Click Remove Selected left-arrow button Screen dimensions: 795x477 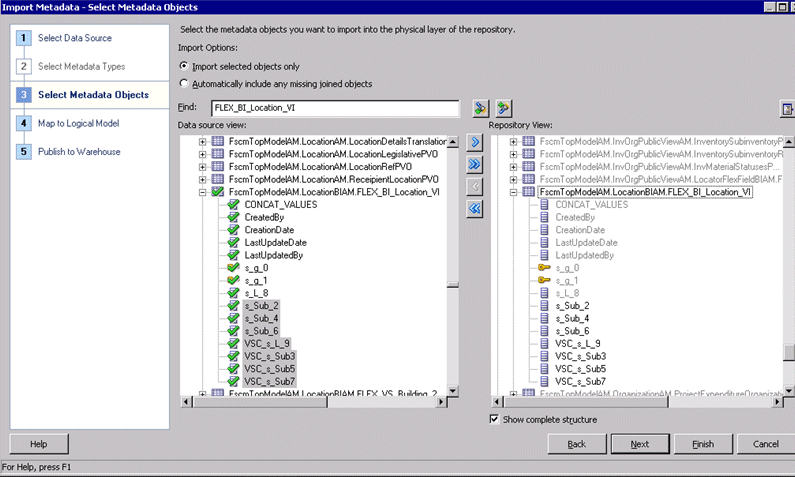tap(475, 187)
